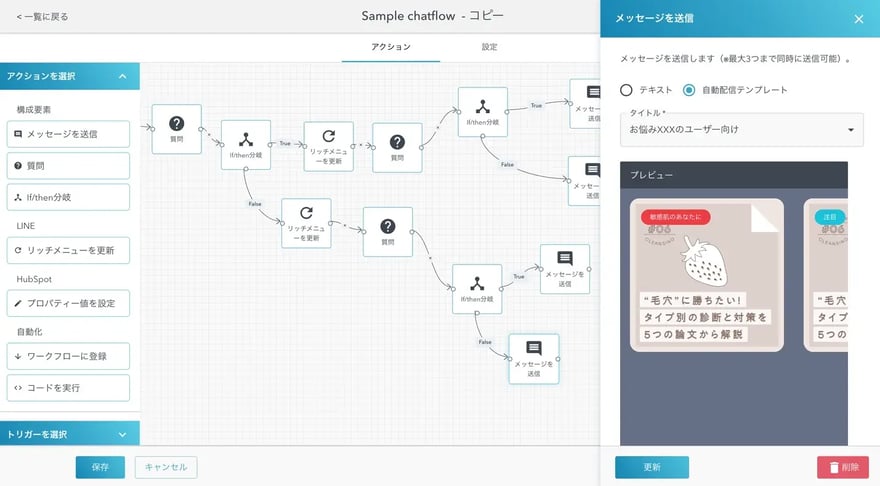Select the テキスト radio button
Viewport: 880px width, 486px height.
click(627, 90)
